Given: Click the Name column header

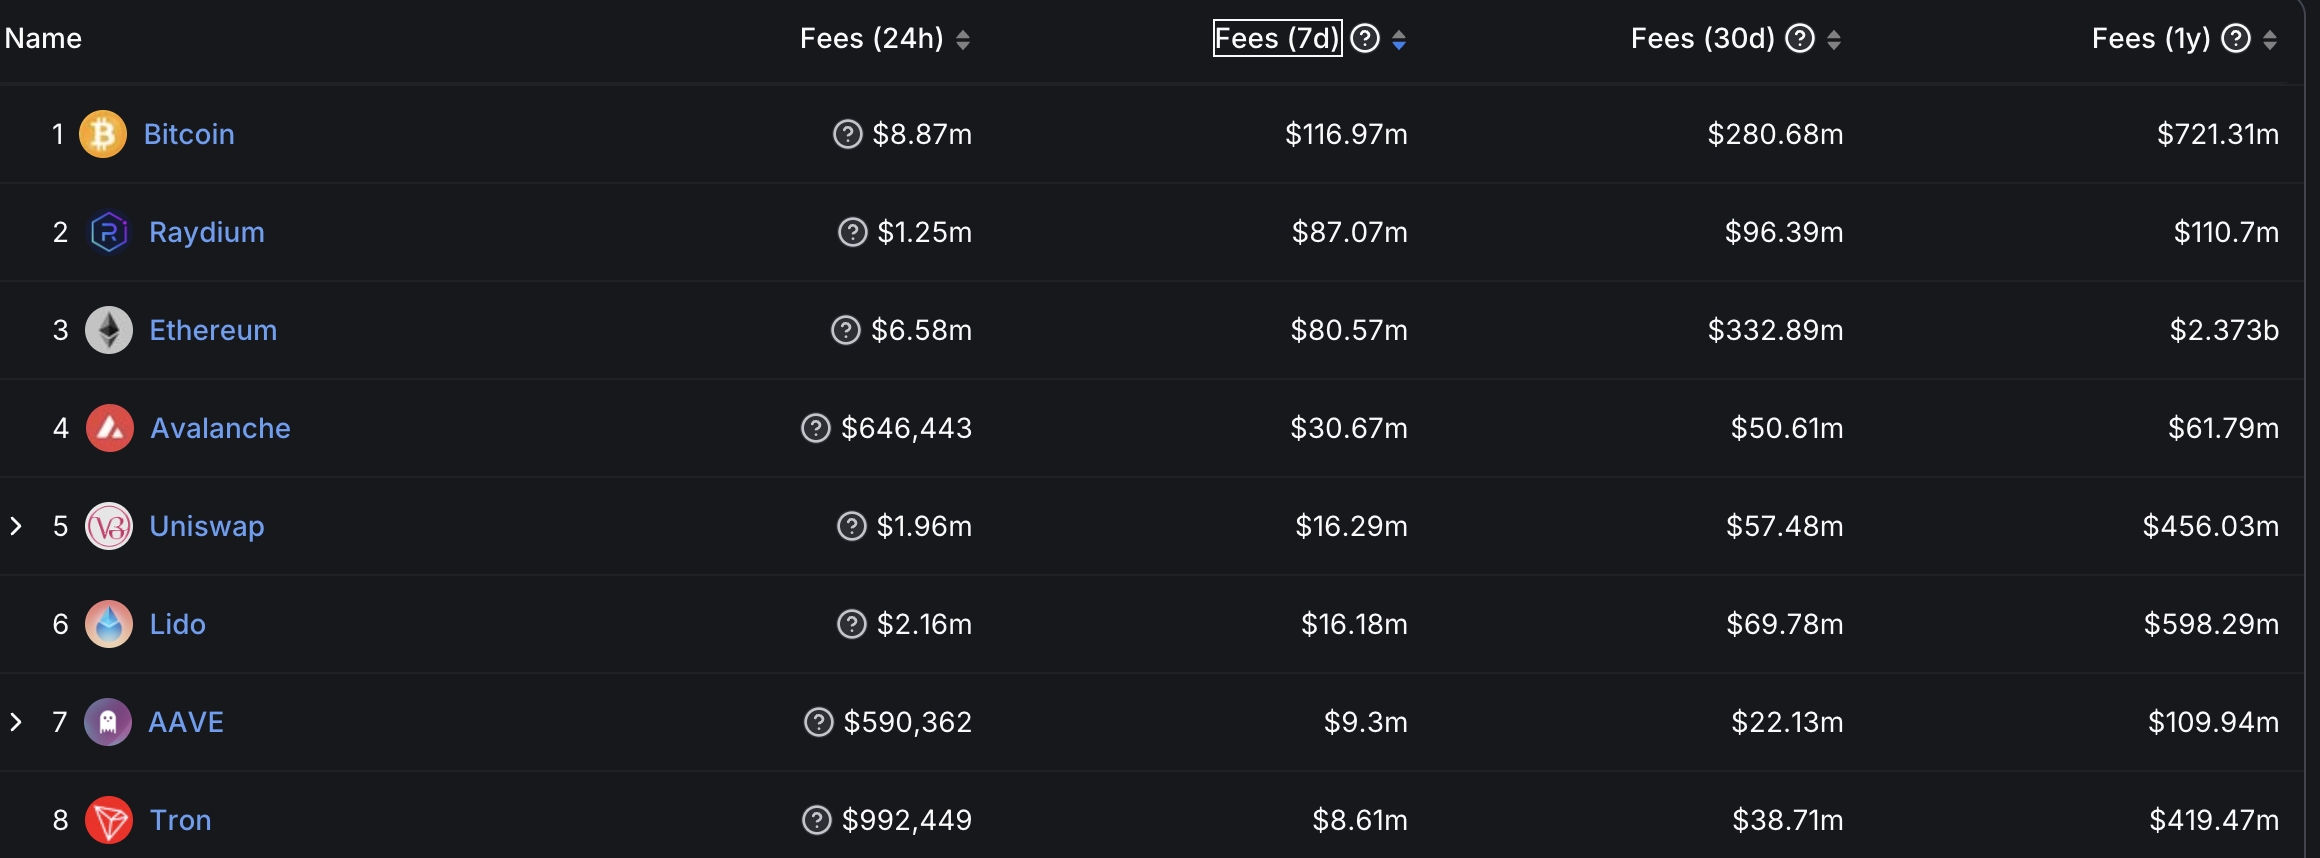Looking at the screenshot, I should point(43,39).
